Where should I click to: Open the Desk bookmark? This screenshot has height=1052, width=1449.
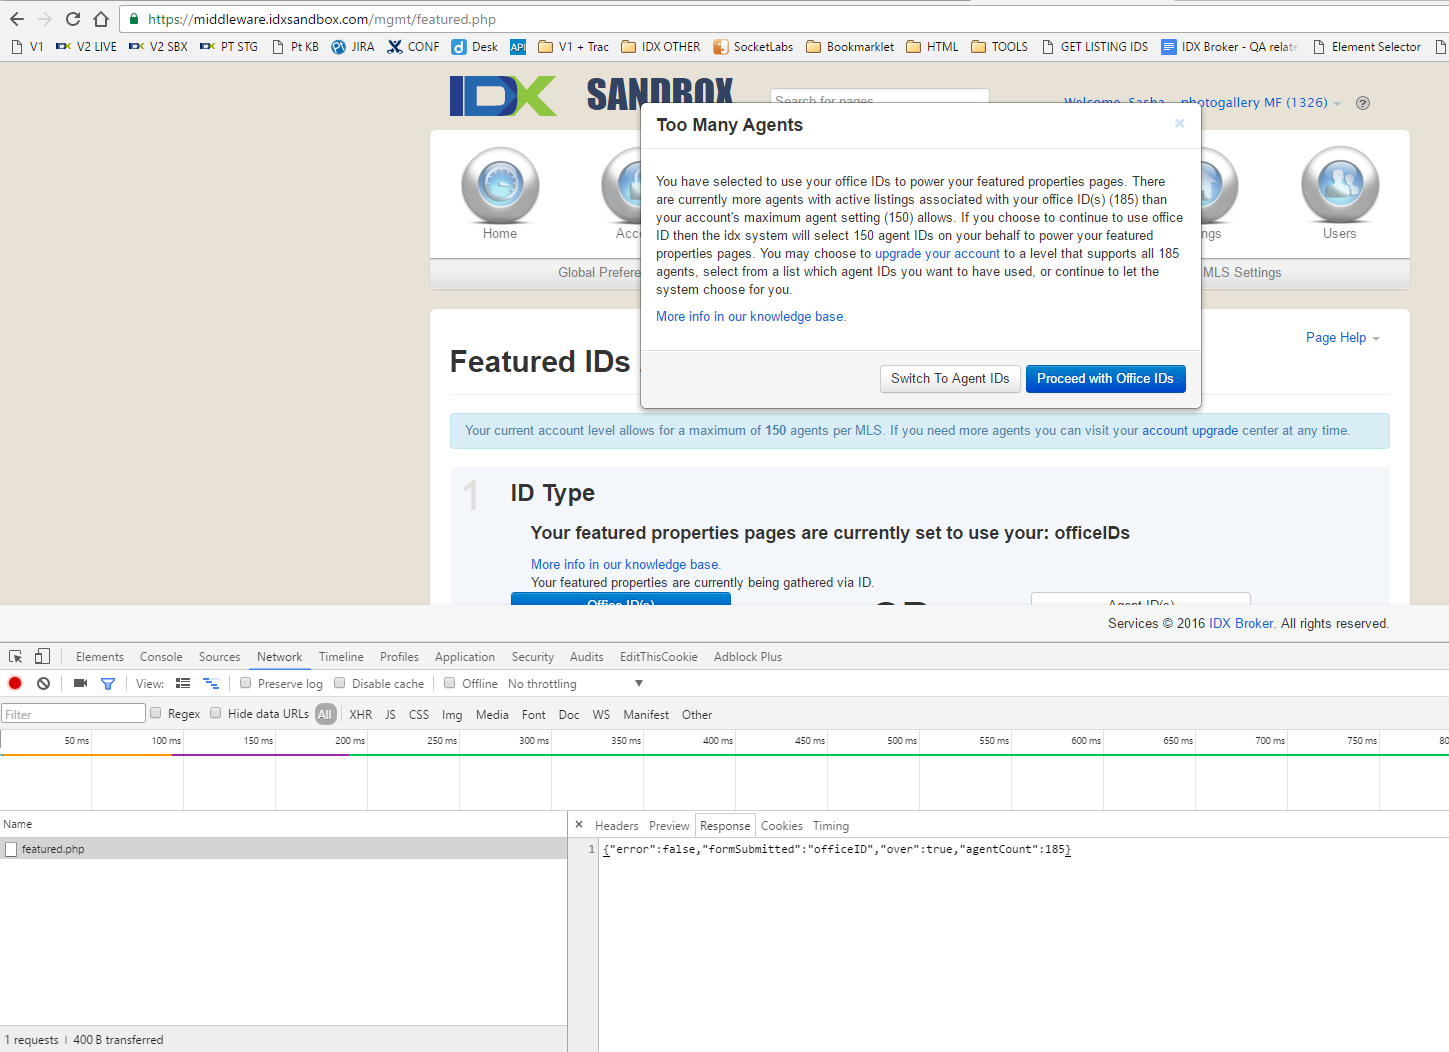pos(475,47)
